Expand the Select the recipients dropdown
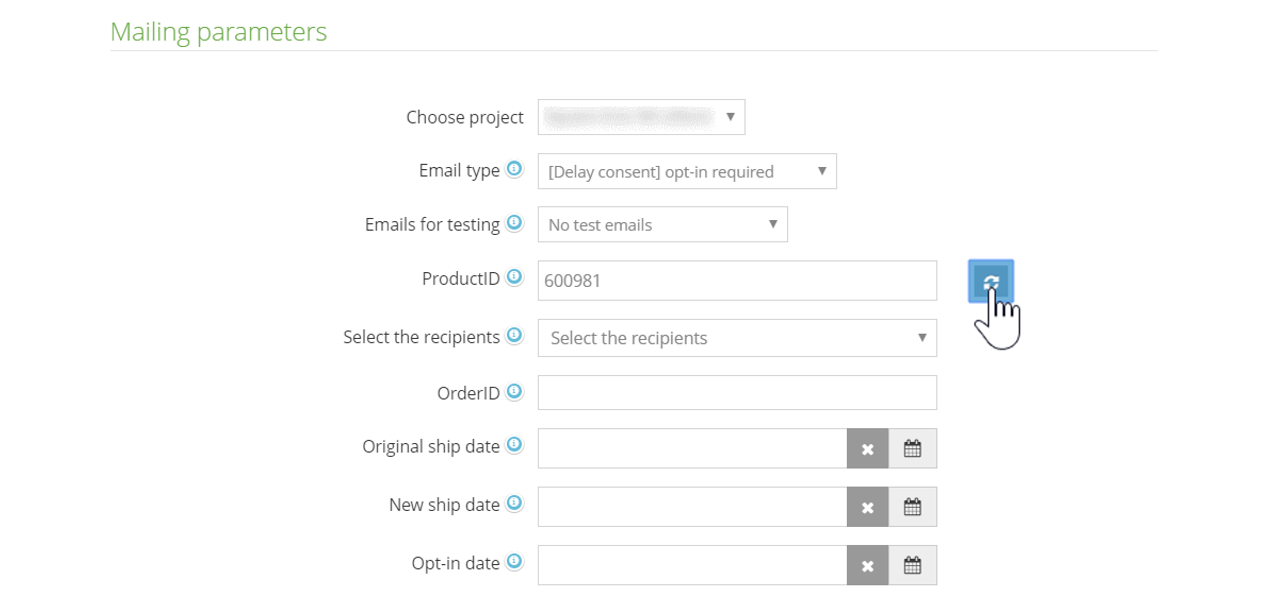1263x604 pixels. 736,338
